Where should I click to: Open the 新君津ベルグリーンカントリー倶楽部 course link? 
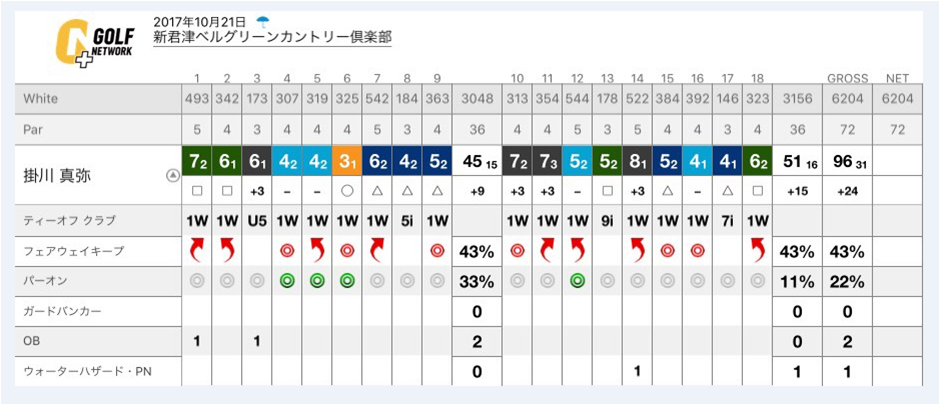tap(272, 38)
